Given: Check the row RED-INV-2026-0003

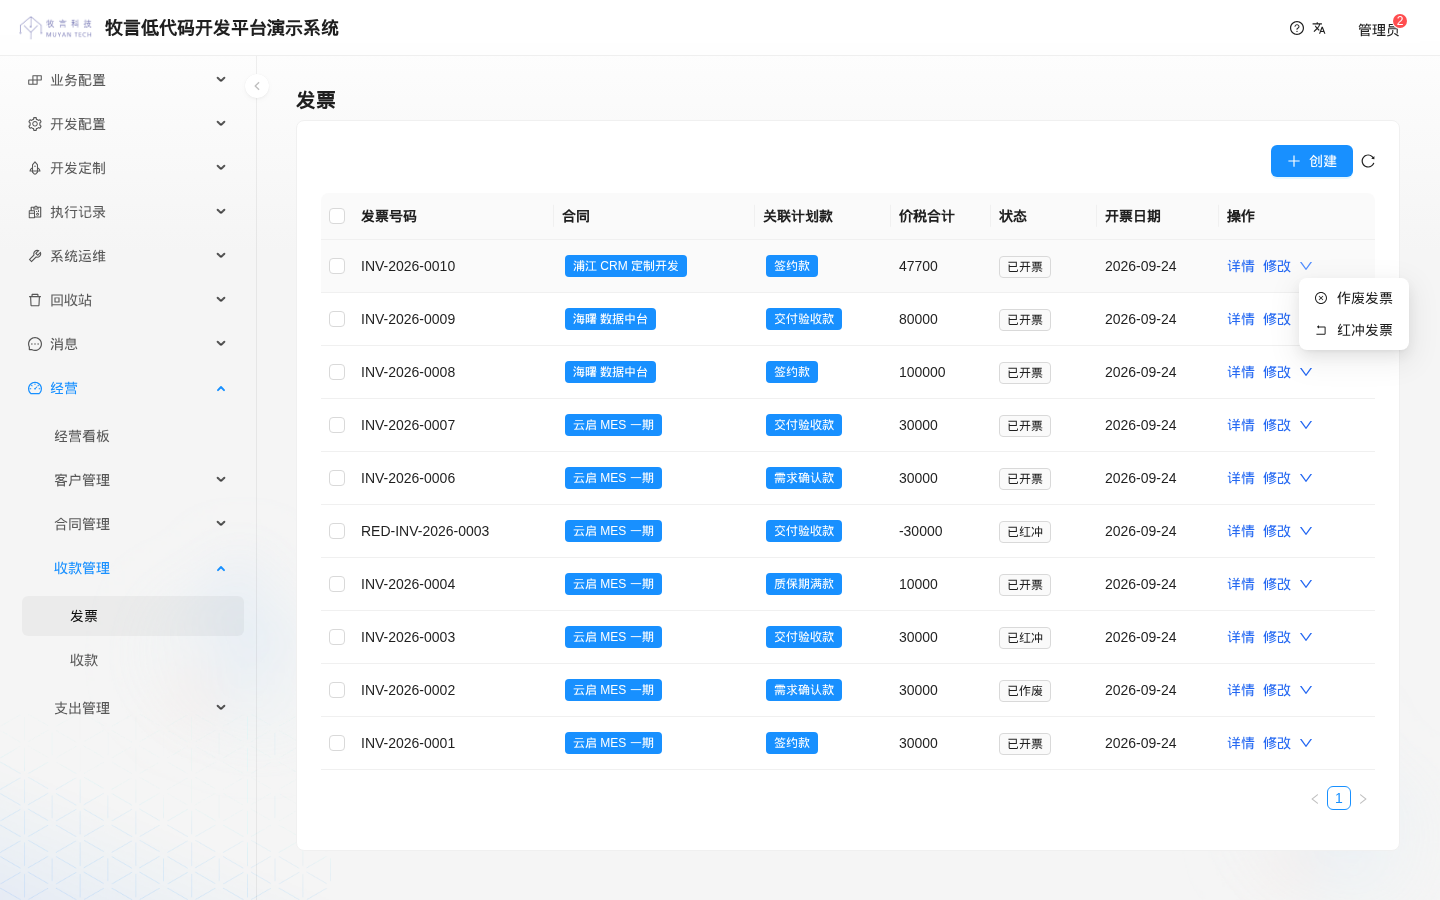Looking at the screenshot, I should click(x=337, y=531).
